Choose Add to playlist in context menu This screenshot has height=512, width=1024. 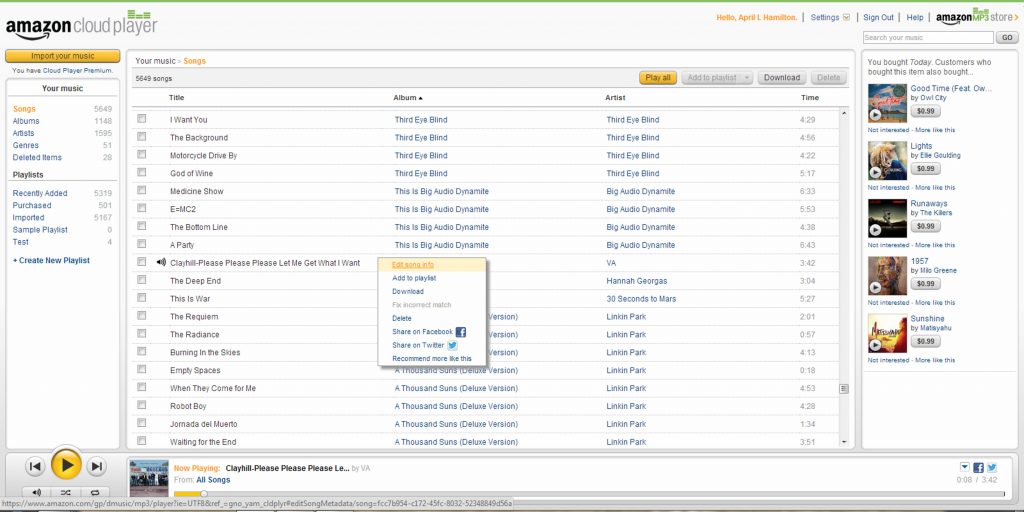[414, 278]
